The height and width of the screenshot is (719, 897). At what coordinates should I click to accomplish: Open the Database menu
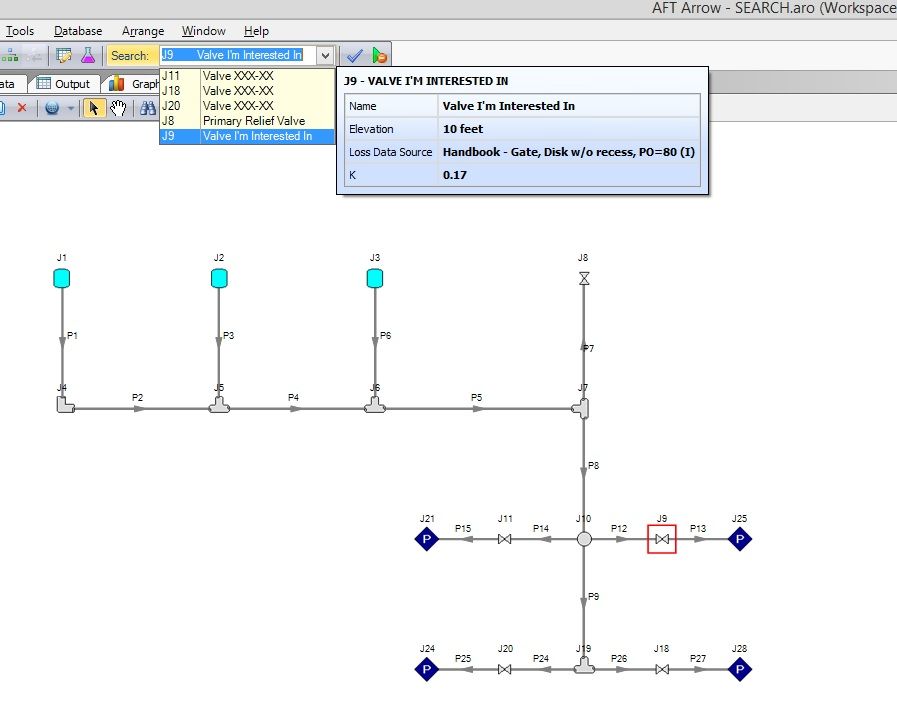coord(78,31)
